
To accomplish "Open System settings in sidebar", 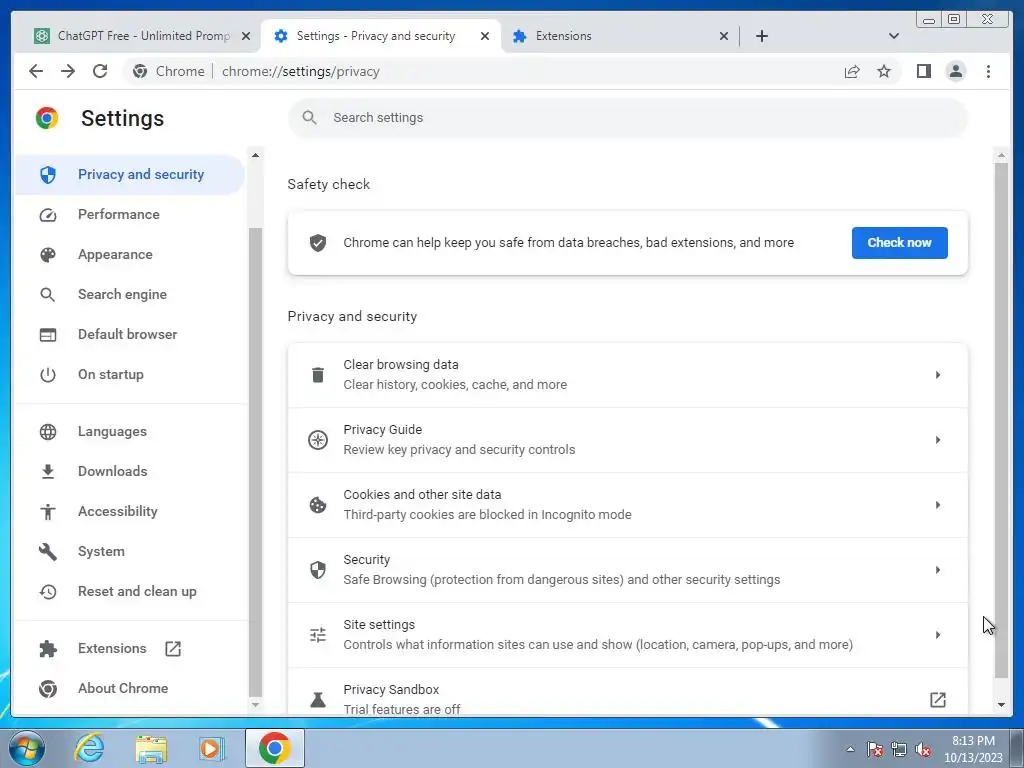I will (129, 551).
